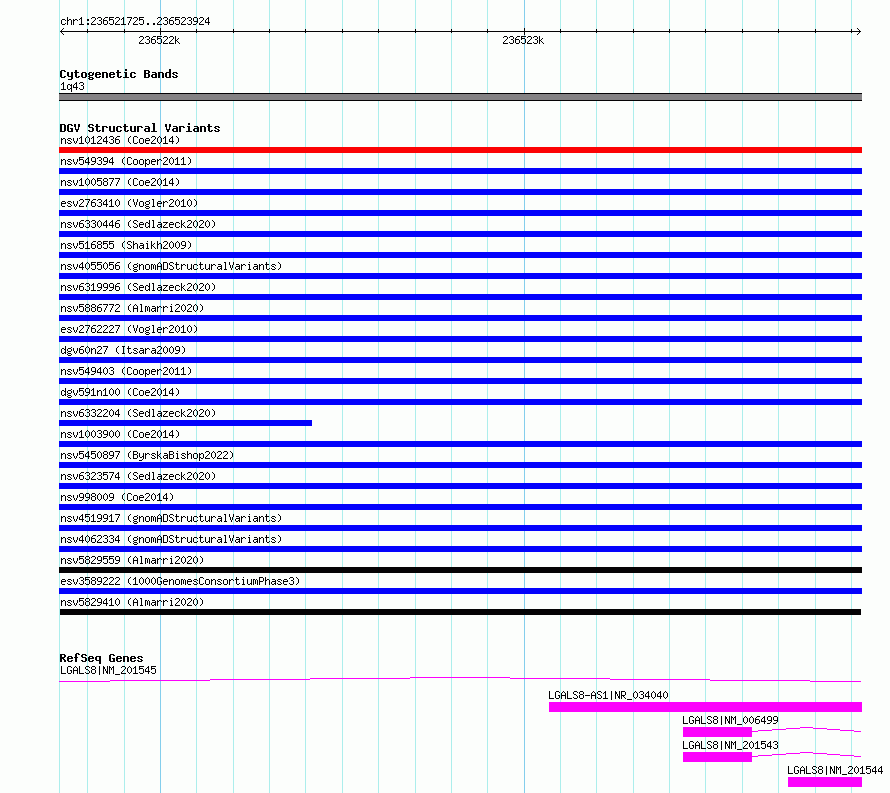Click the 236523k ruler position label
This screenshot has height=793, width=890.
(x=523, y=40)
